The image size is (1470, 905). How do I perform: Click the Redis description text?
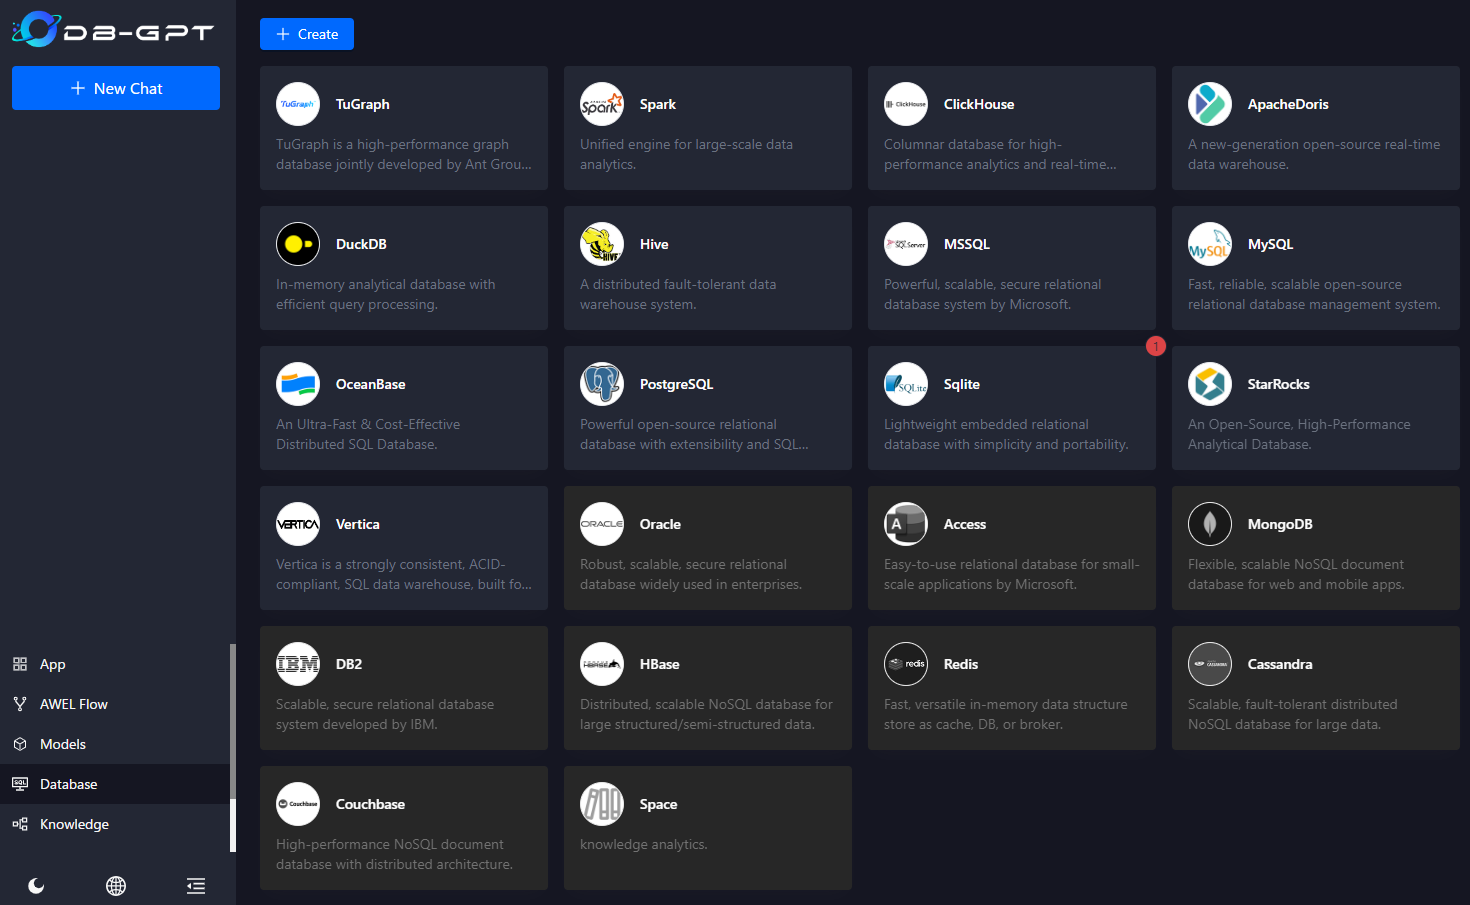click(x=1006, y=714)
